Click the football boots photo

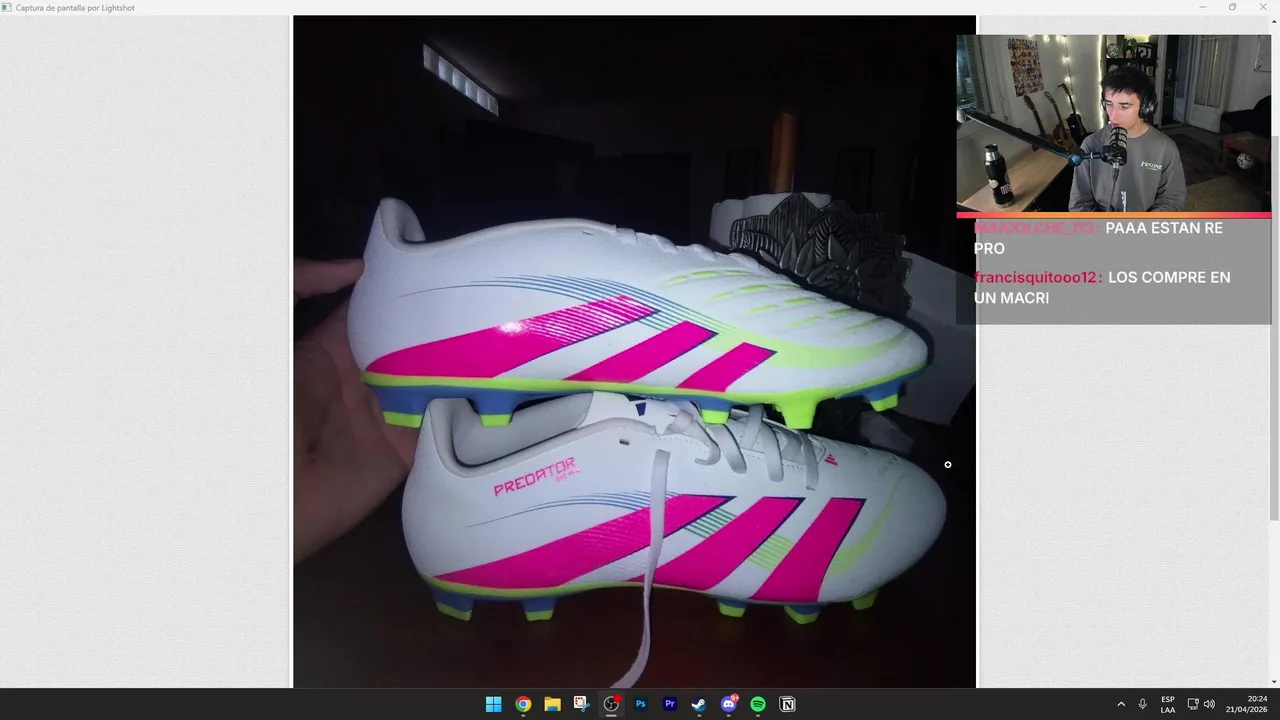coord(634,351)
